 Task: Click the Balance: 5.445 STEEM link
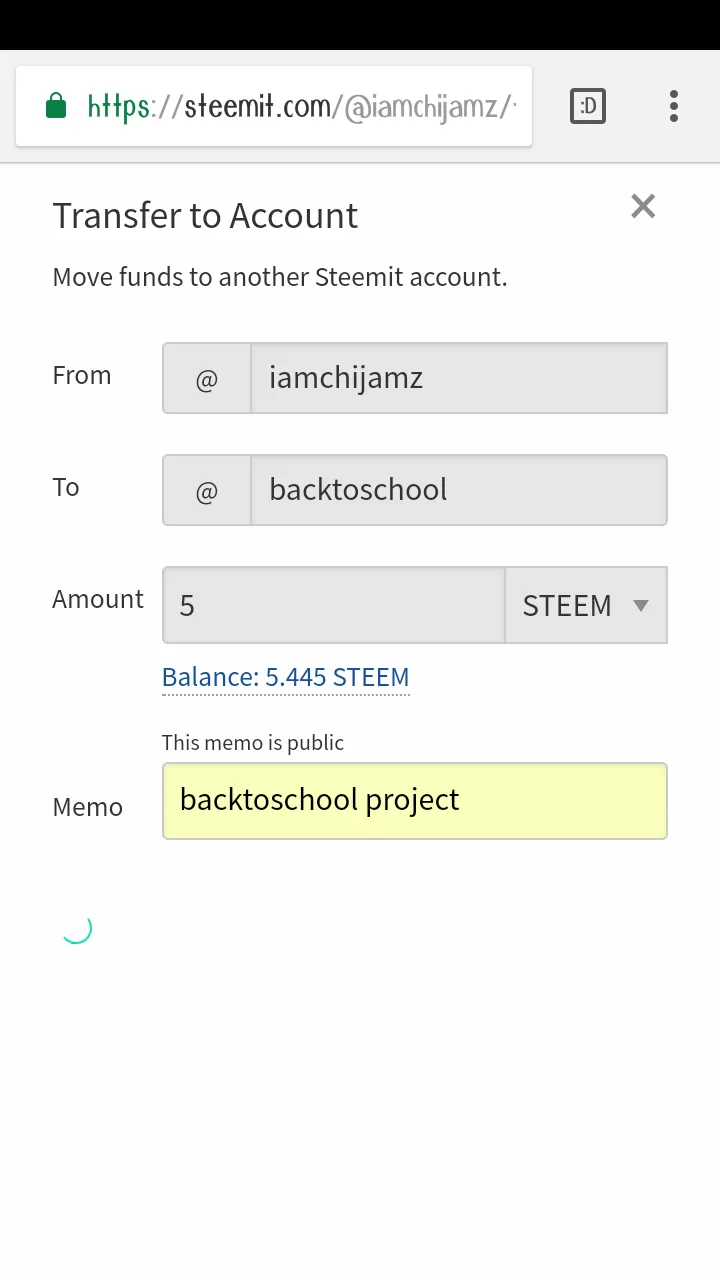(x=286, y=677)
